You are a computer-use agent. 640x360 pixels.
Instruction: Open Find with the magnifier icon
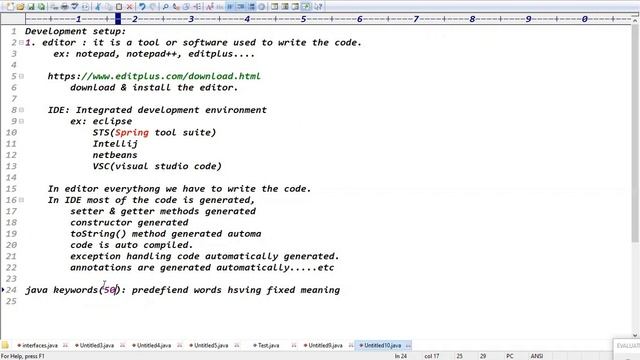pos(165,7)
